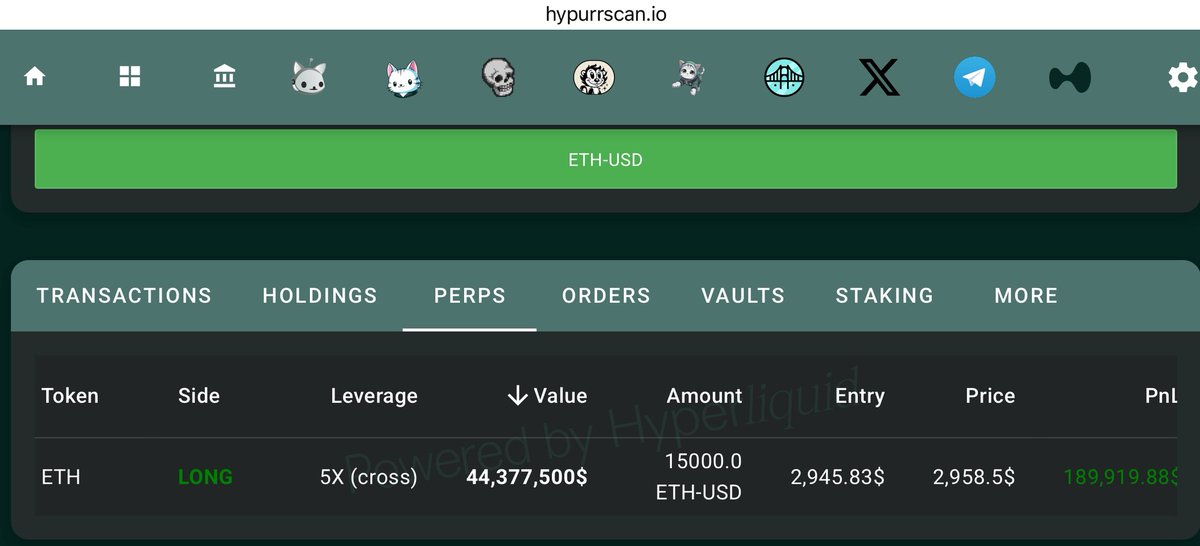The image size is (1200, 546).
Task: Open the Orders tab
Action: tap(606, 296)
